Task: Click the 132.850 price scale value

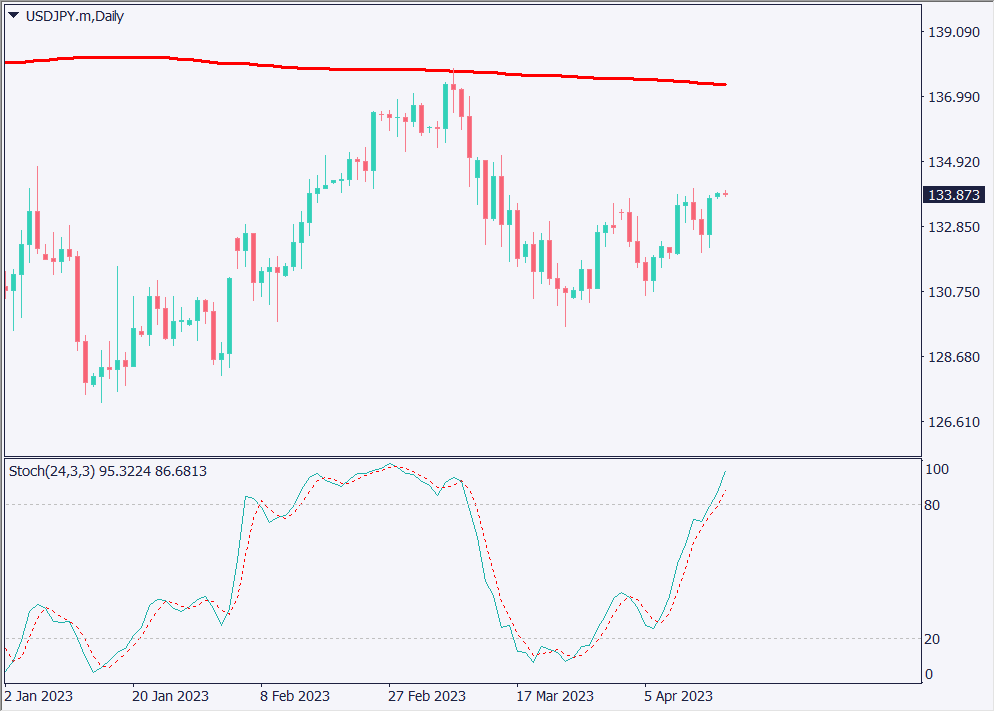Action: 954,227
